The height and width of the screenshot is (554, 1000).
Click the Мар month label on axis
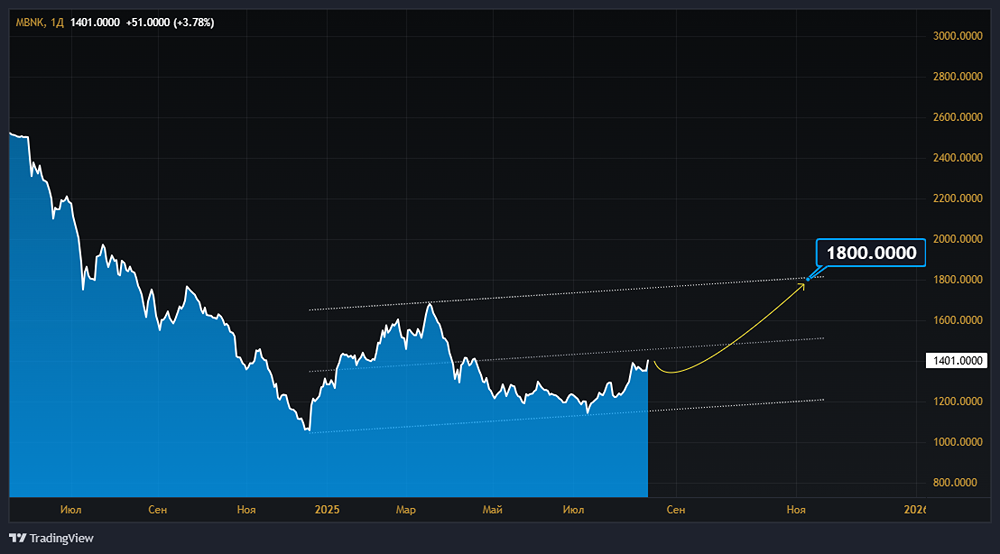point(406,509)
